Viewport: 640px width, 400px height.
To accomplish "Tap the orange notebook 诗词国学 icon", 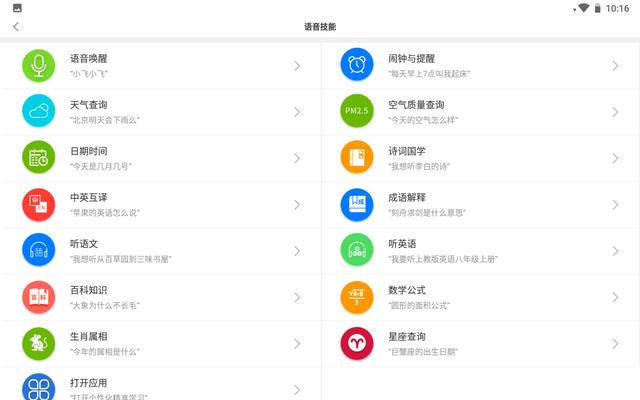I will click(357, 157).
